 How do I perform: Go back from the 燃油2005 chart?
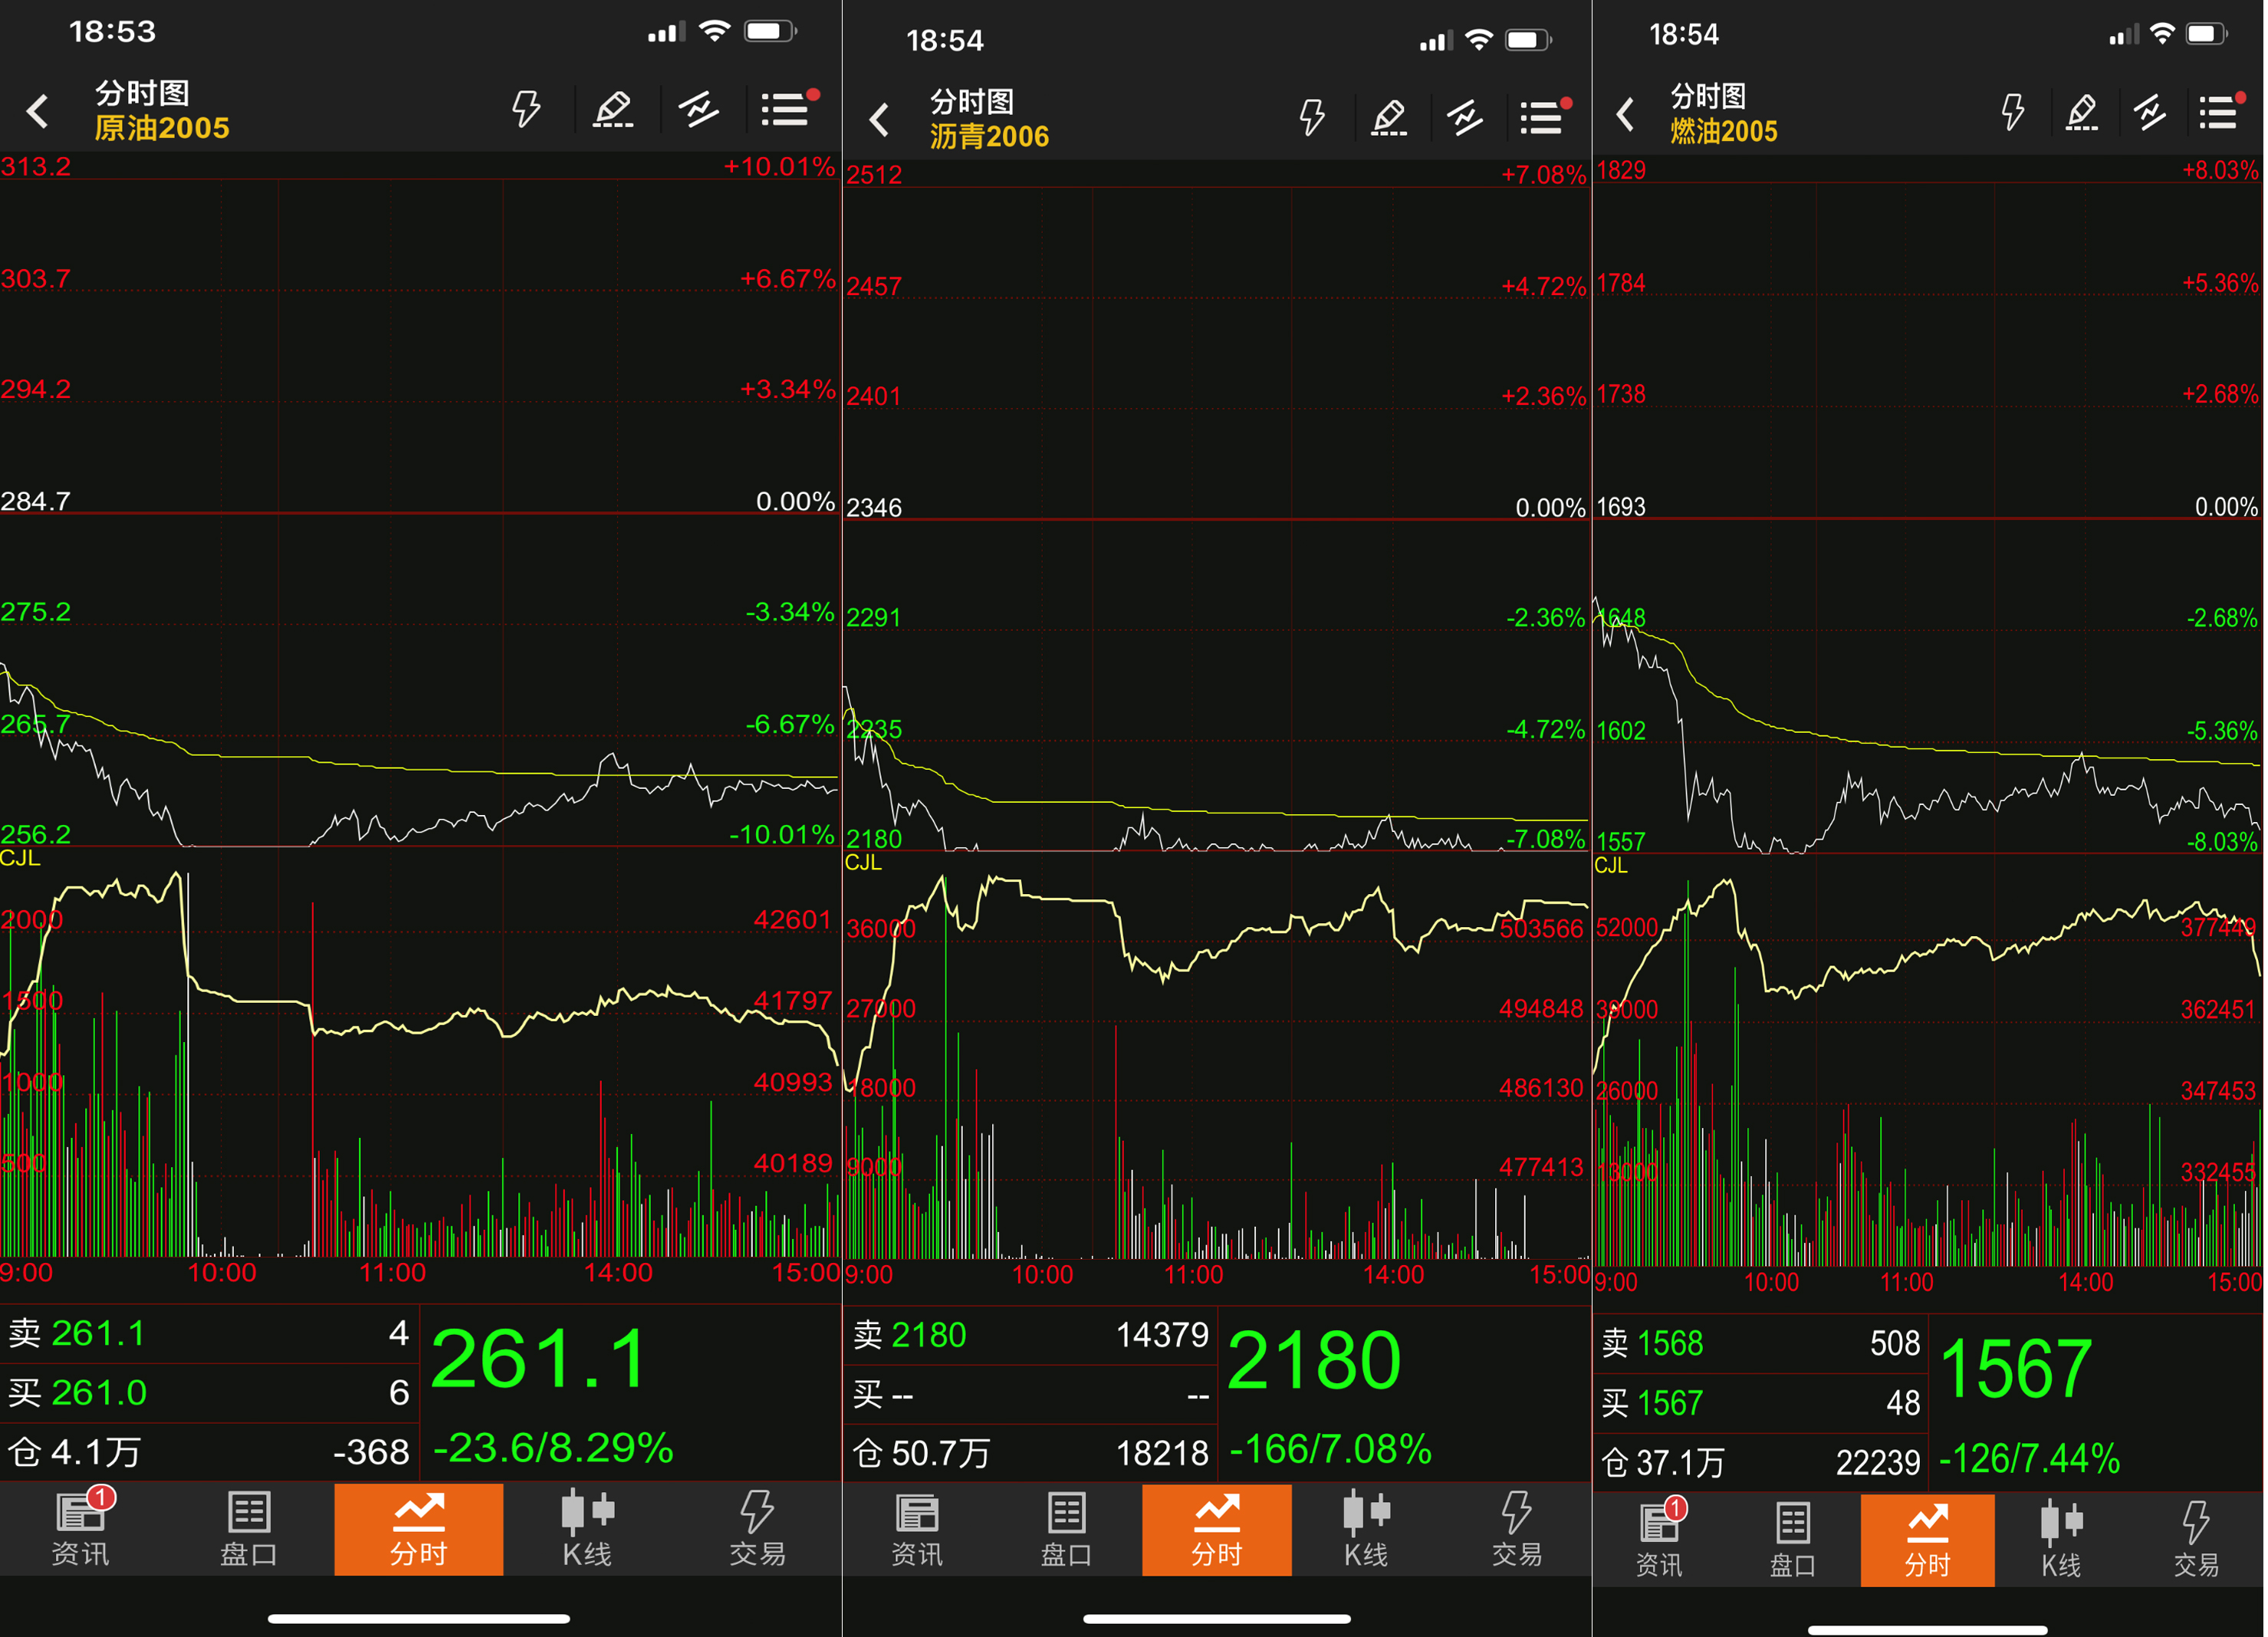[1625, 114]
